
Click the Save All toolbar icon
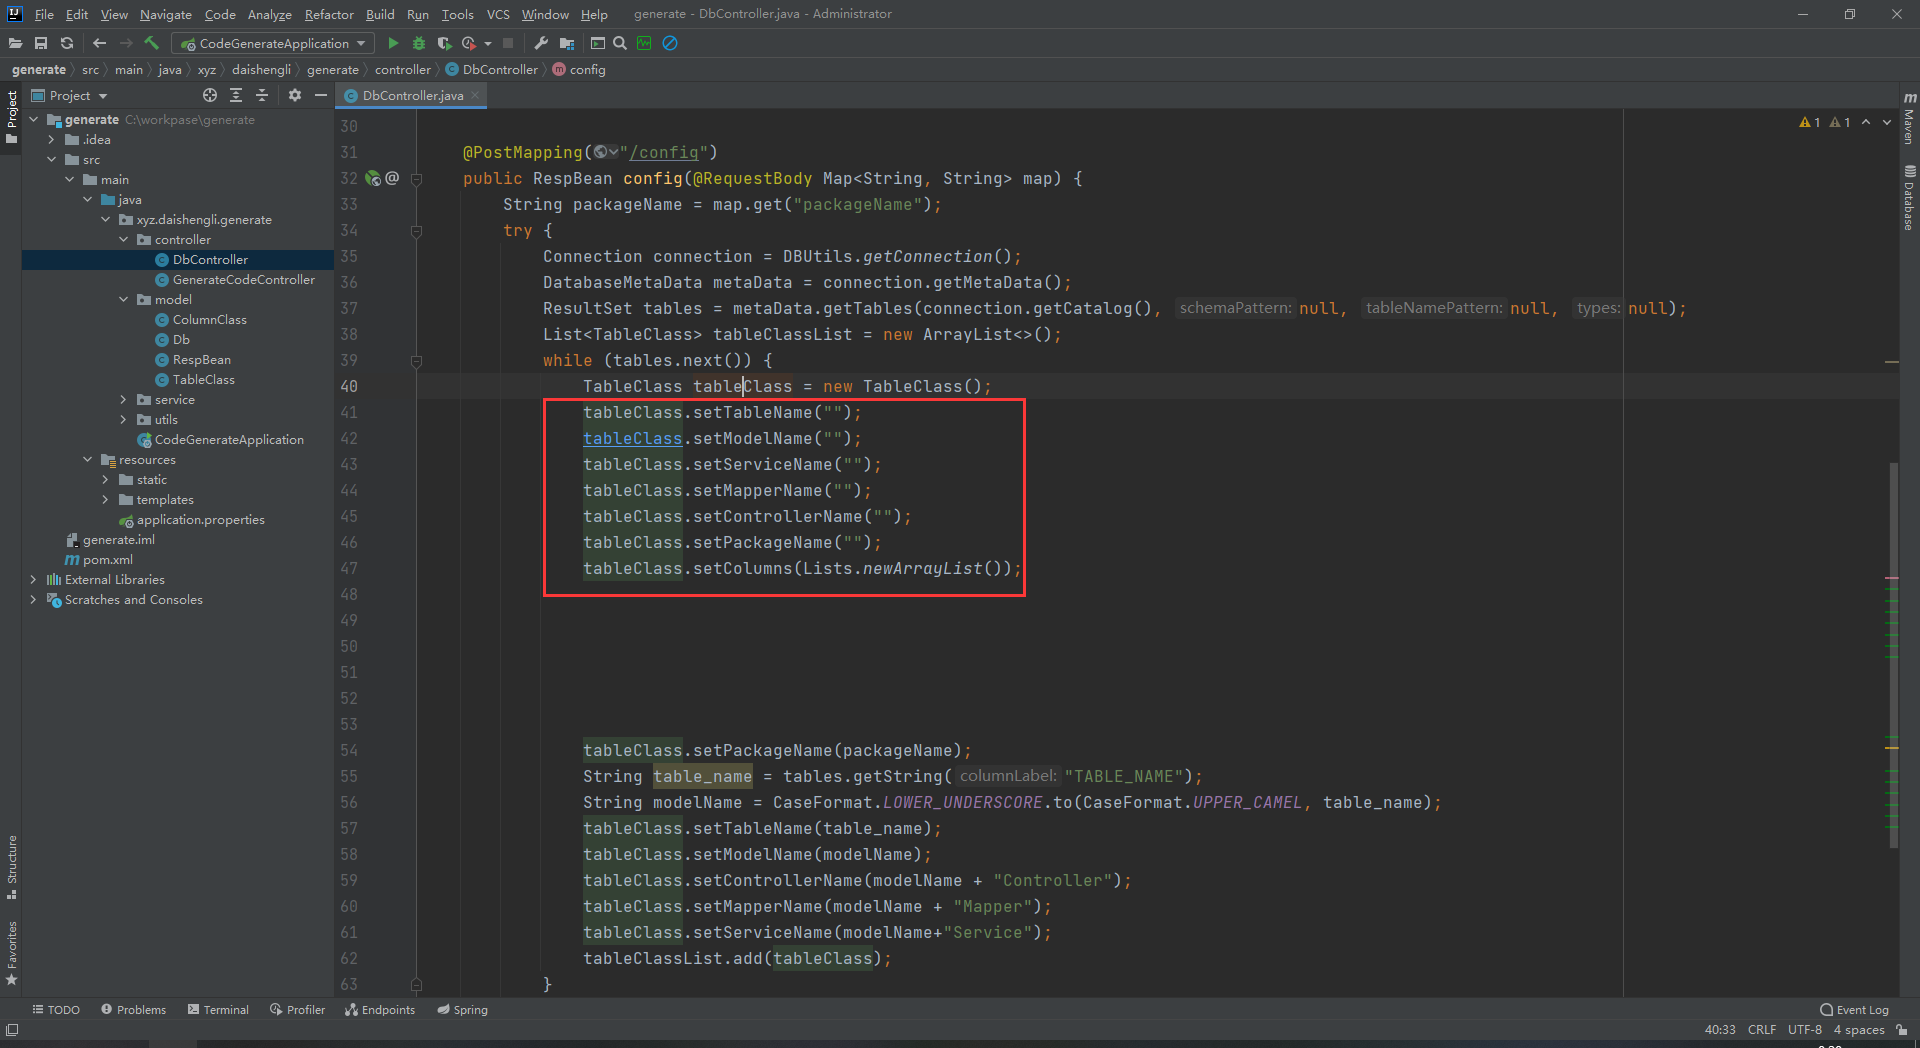41,43
